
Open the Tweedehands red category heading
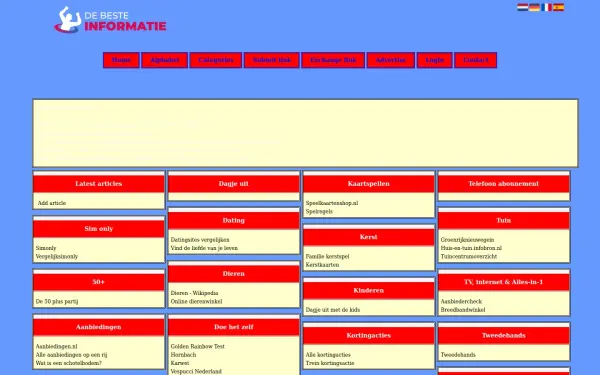(504, 336)
